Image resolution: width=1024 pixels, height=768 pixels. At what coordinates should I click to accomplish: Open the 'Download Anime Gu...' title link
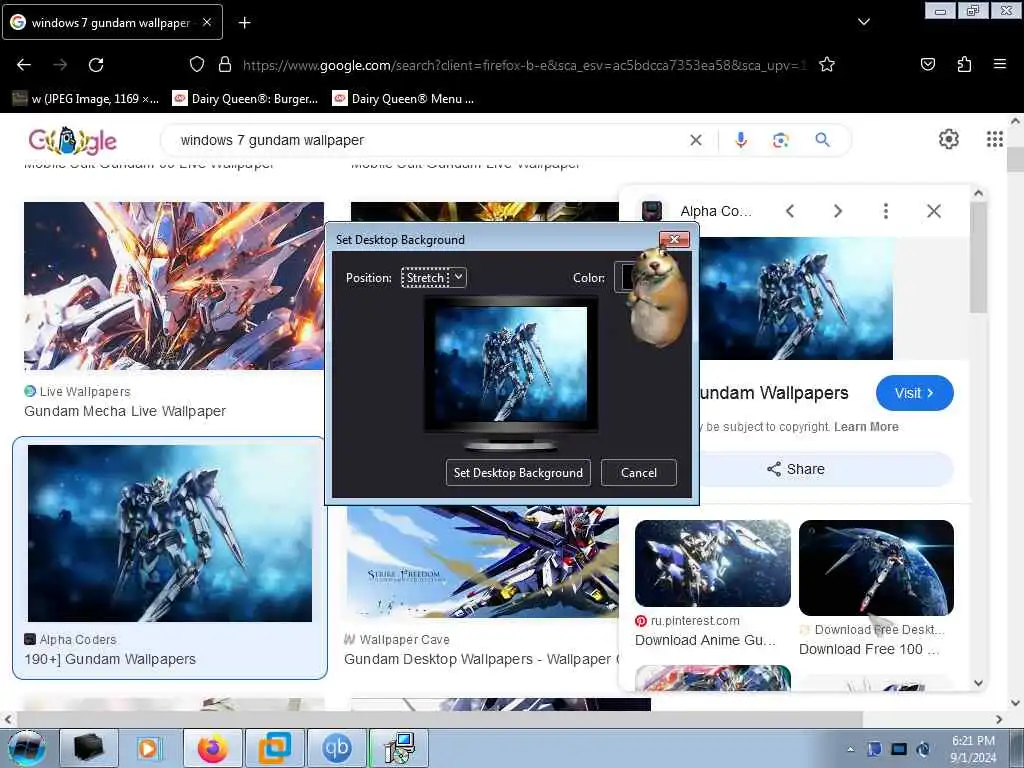click(705, 640)
